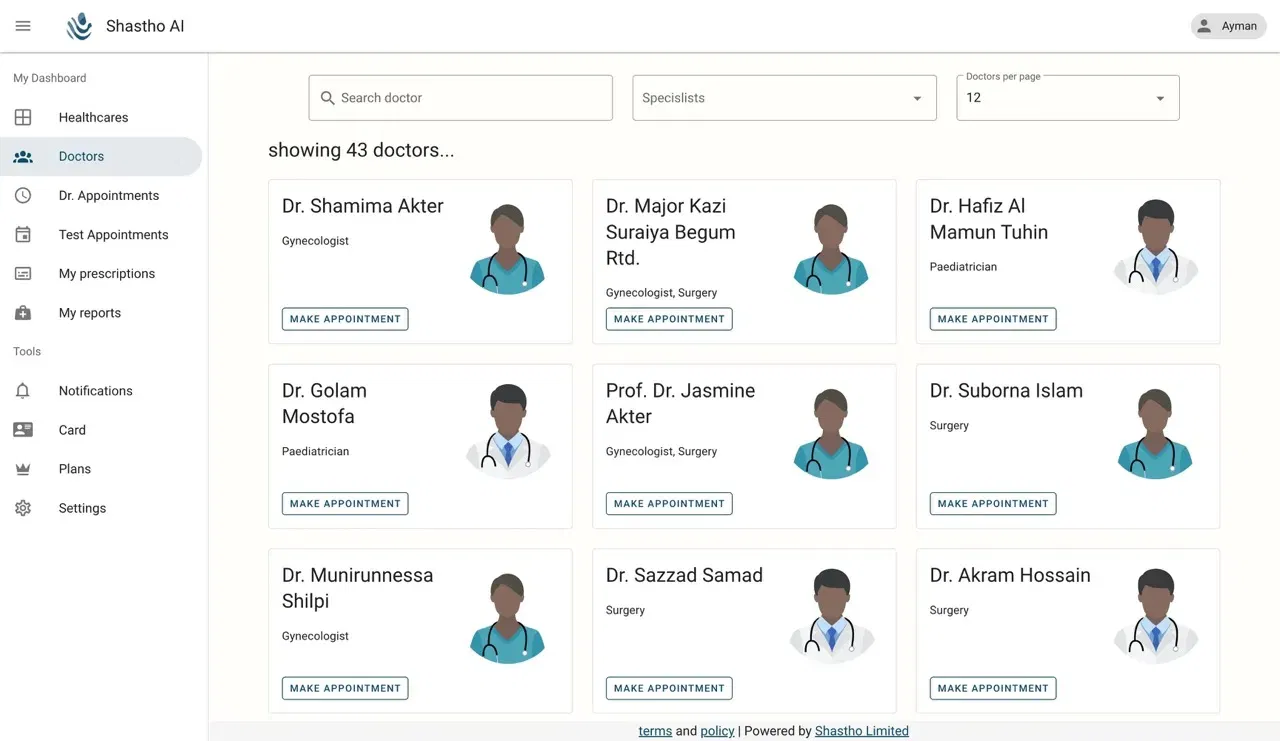Click the Plans crown icon
The height and width of the screenshot is (741, 1280).
click(23, 469)
